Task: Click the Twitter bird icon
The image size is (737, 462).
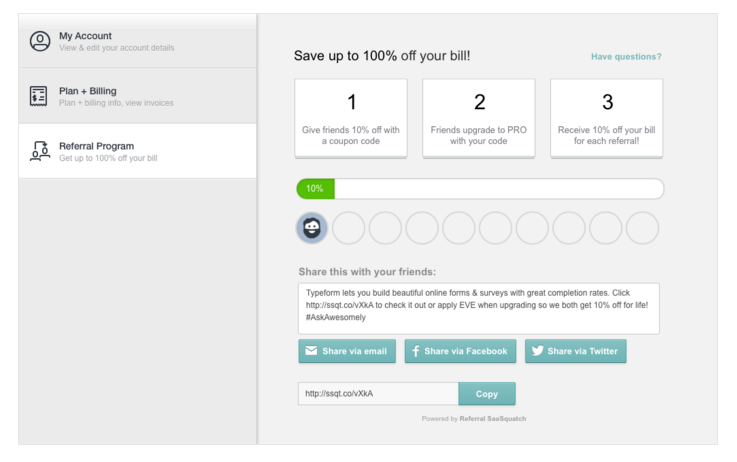Action: coord(537,351)
